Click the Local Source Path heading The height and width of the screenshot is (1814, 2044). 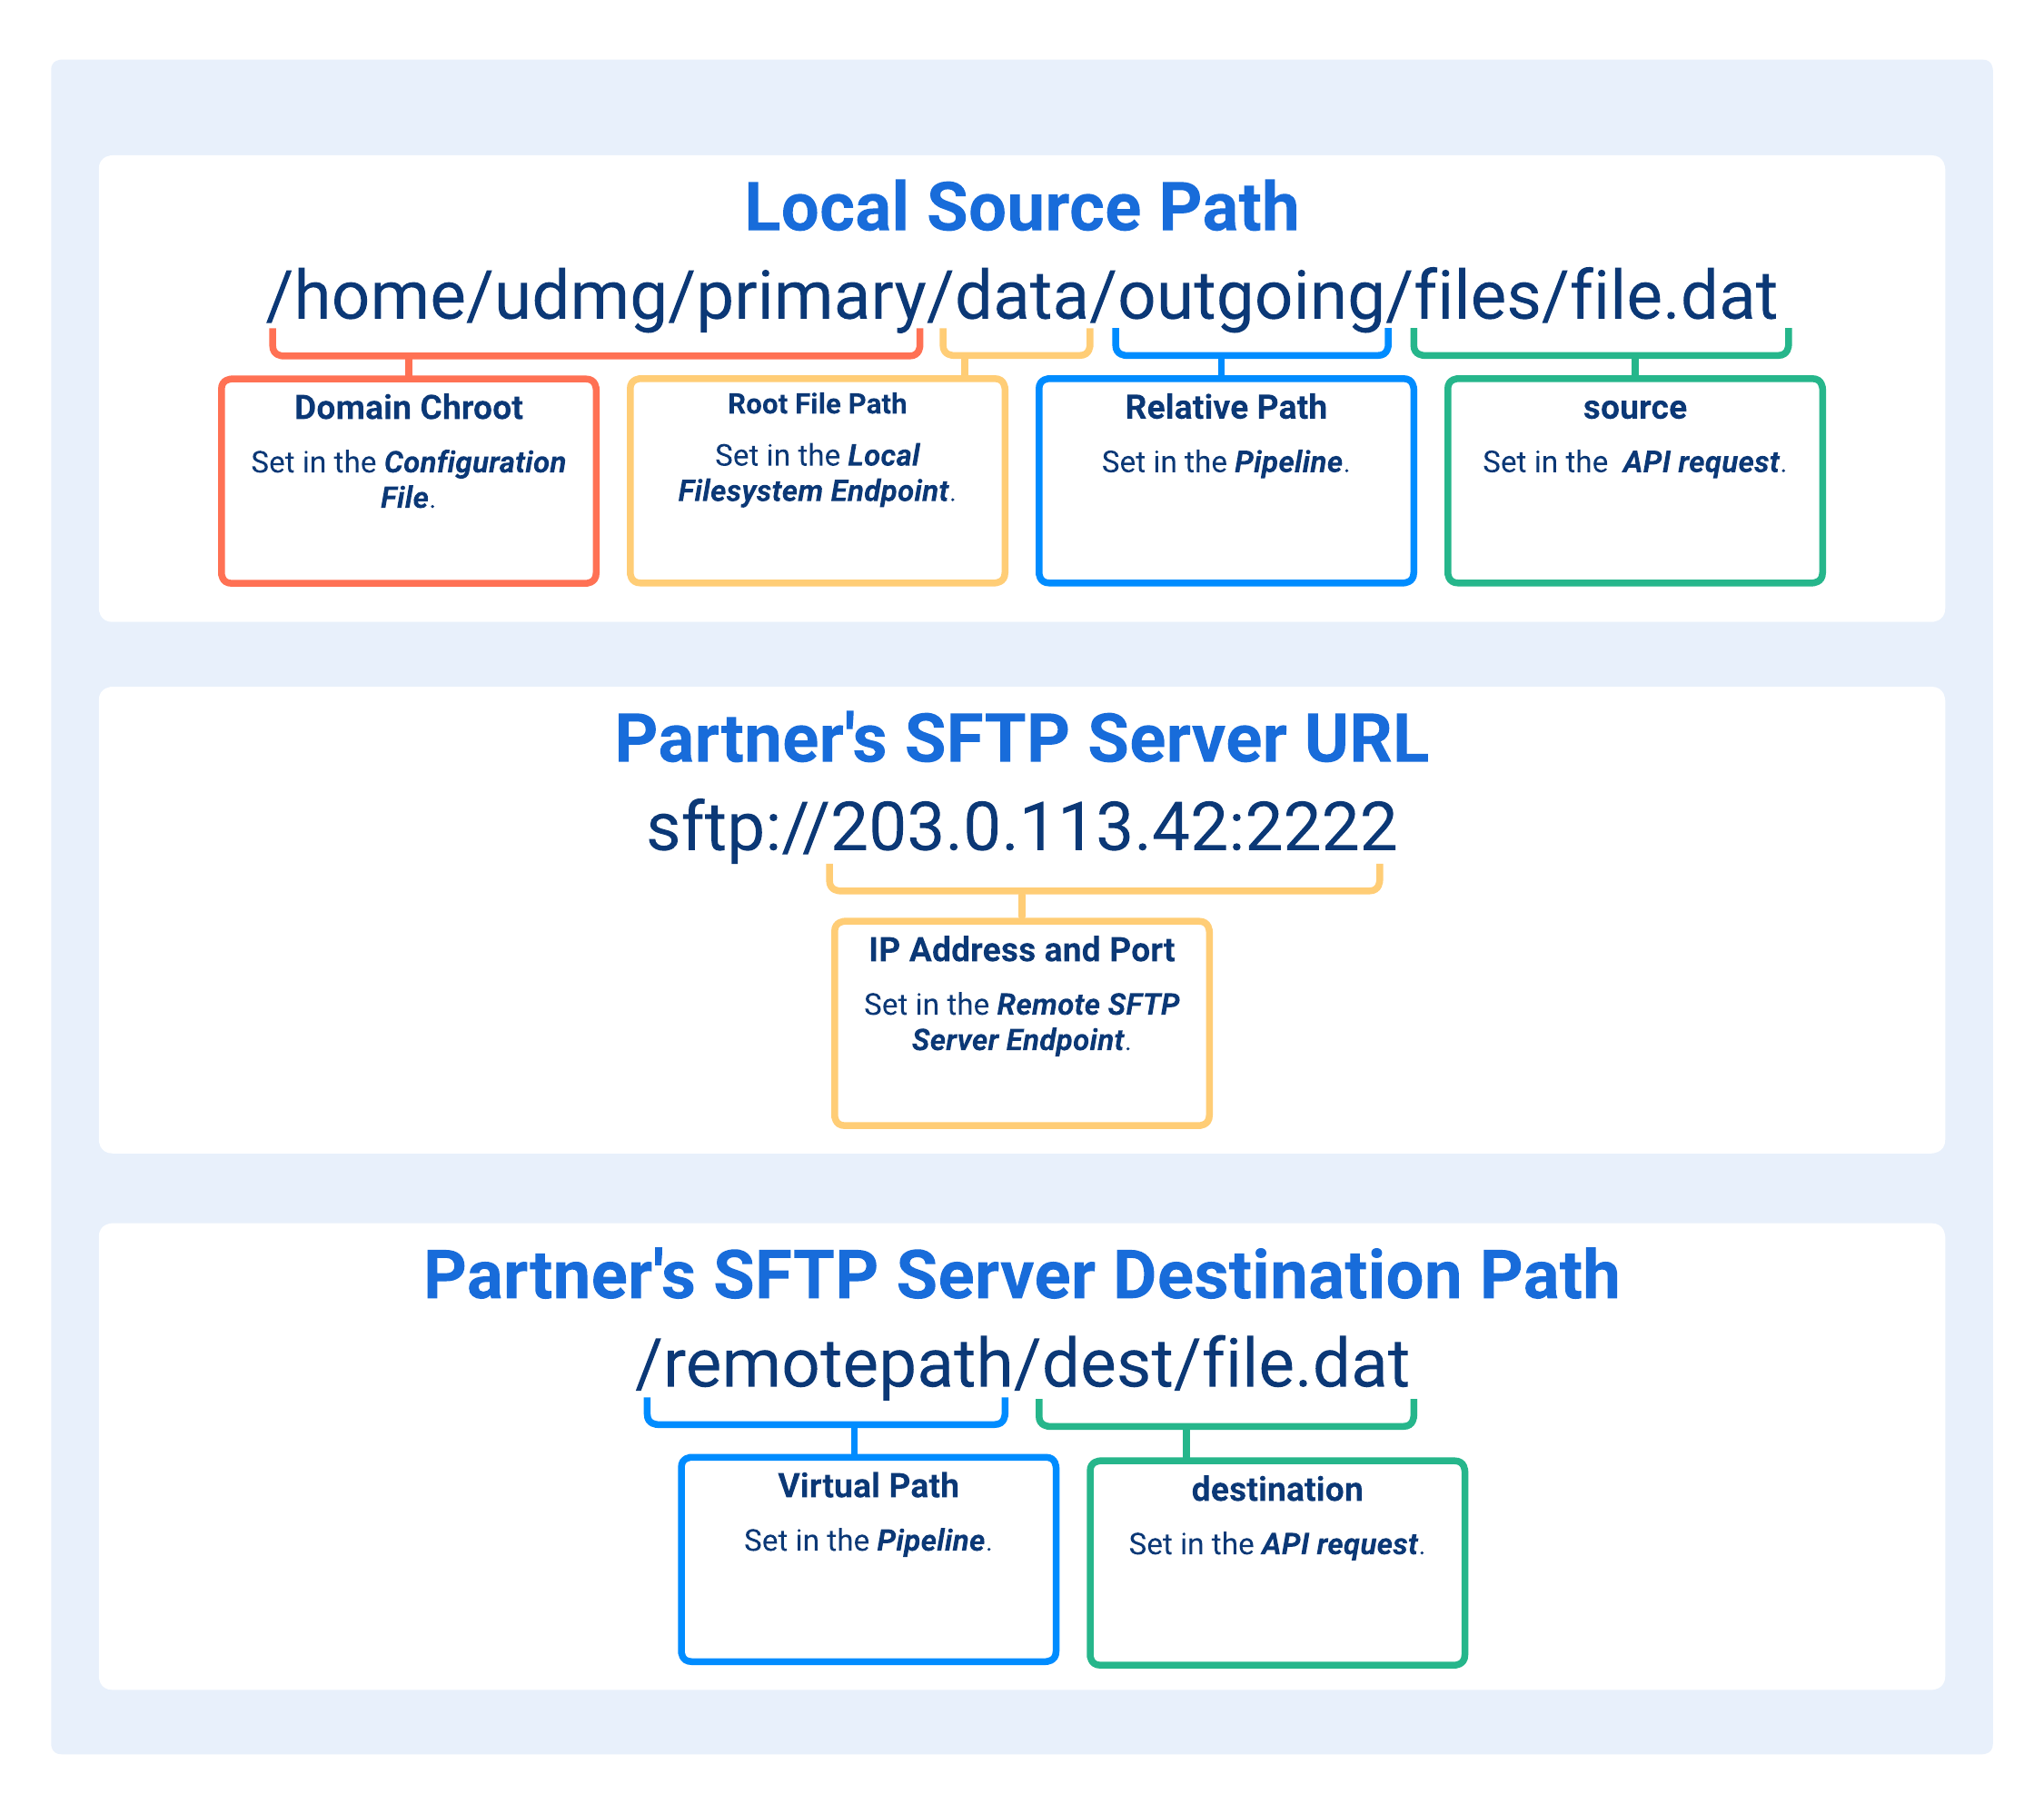pyautogui.click(x=1022, y=207)
